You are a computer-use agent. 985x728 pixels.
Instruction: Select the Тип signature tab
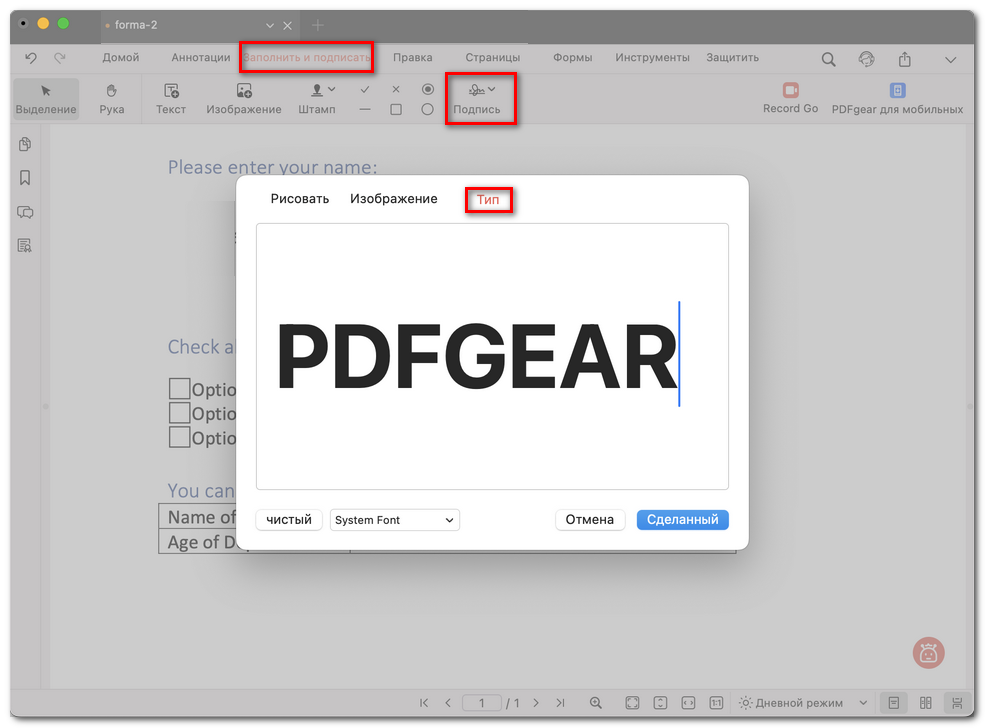(x=487, y=200)
